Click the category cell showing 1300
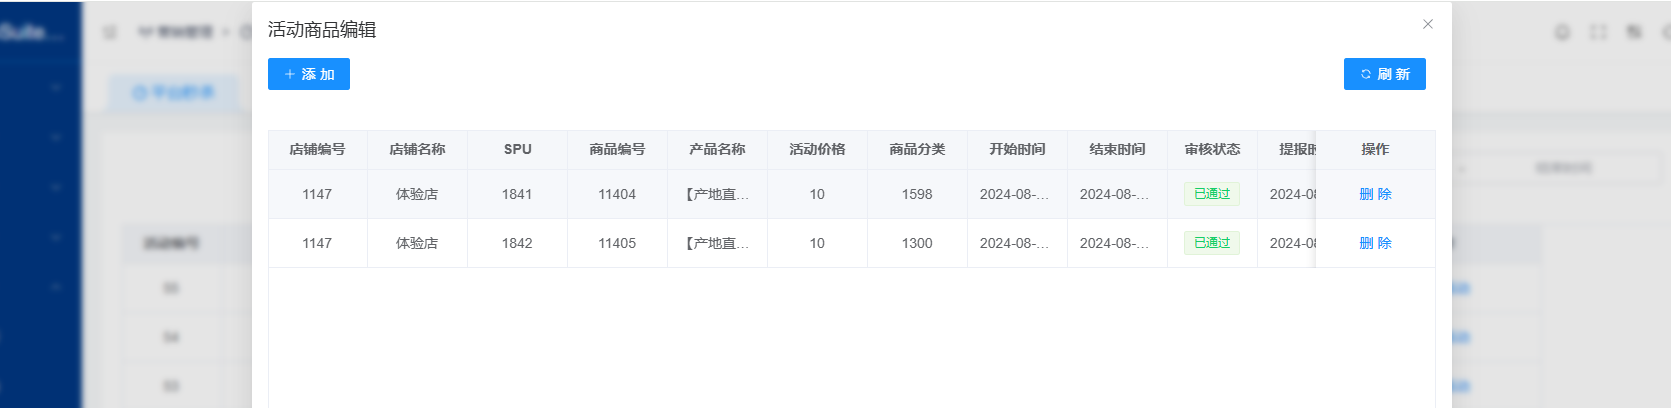 pos(917,243)
